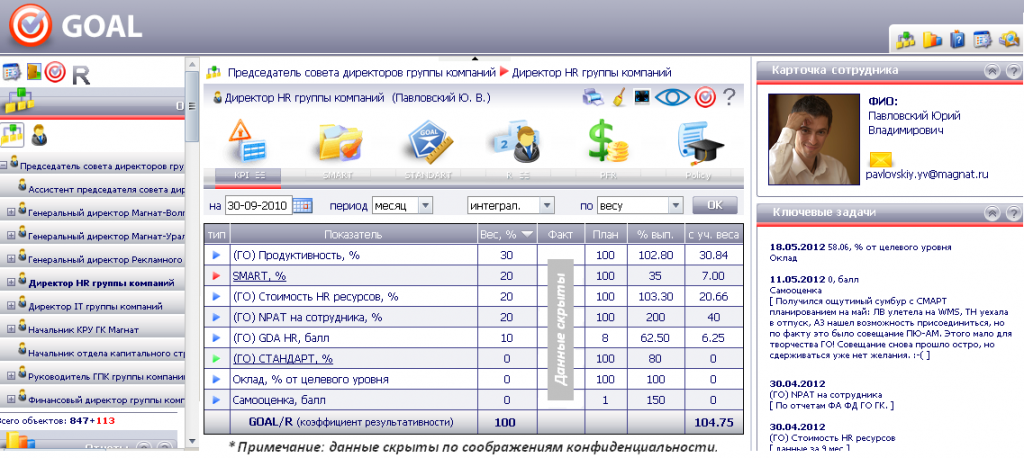Click the OK button
The height and width of the screenshot is (458, 1024).
(715, 205)
